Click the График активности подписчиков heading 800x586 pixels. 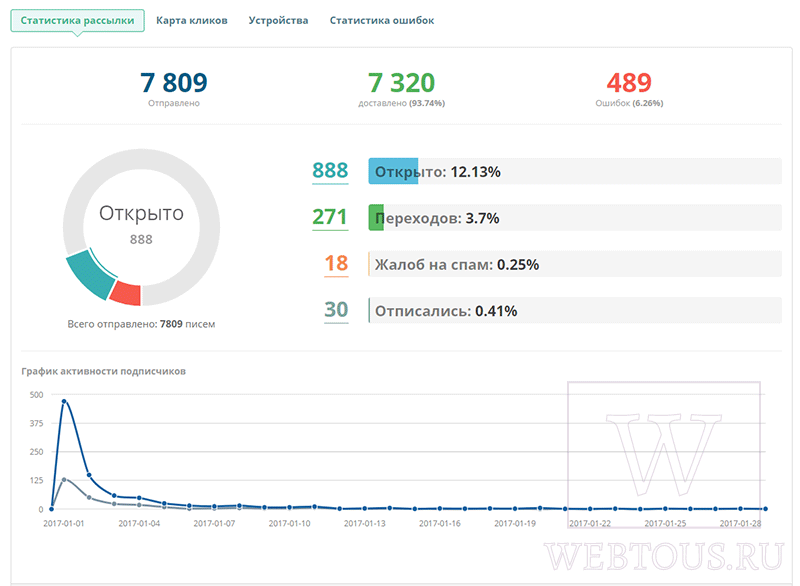[104, 371]
